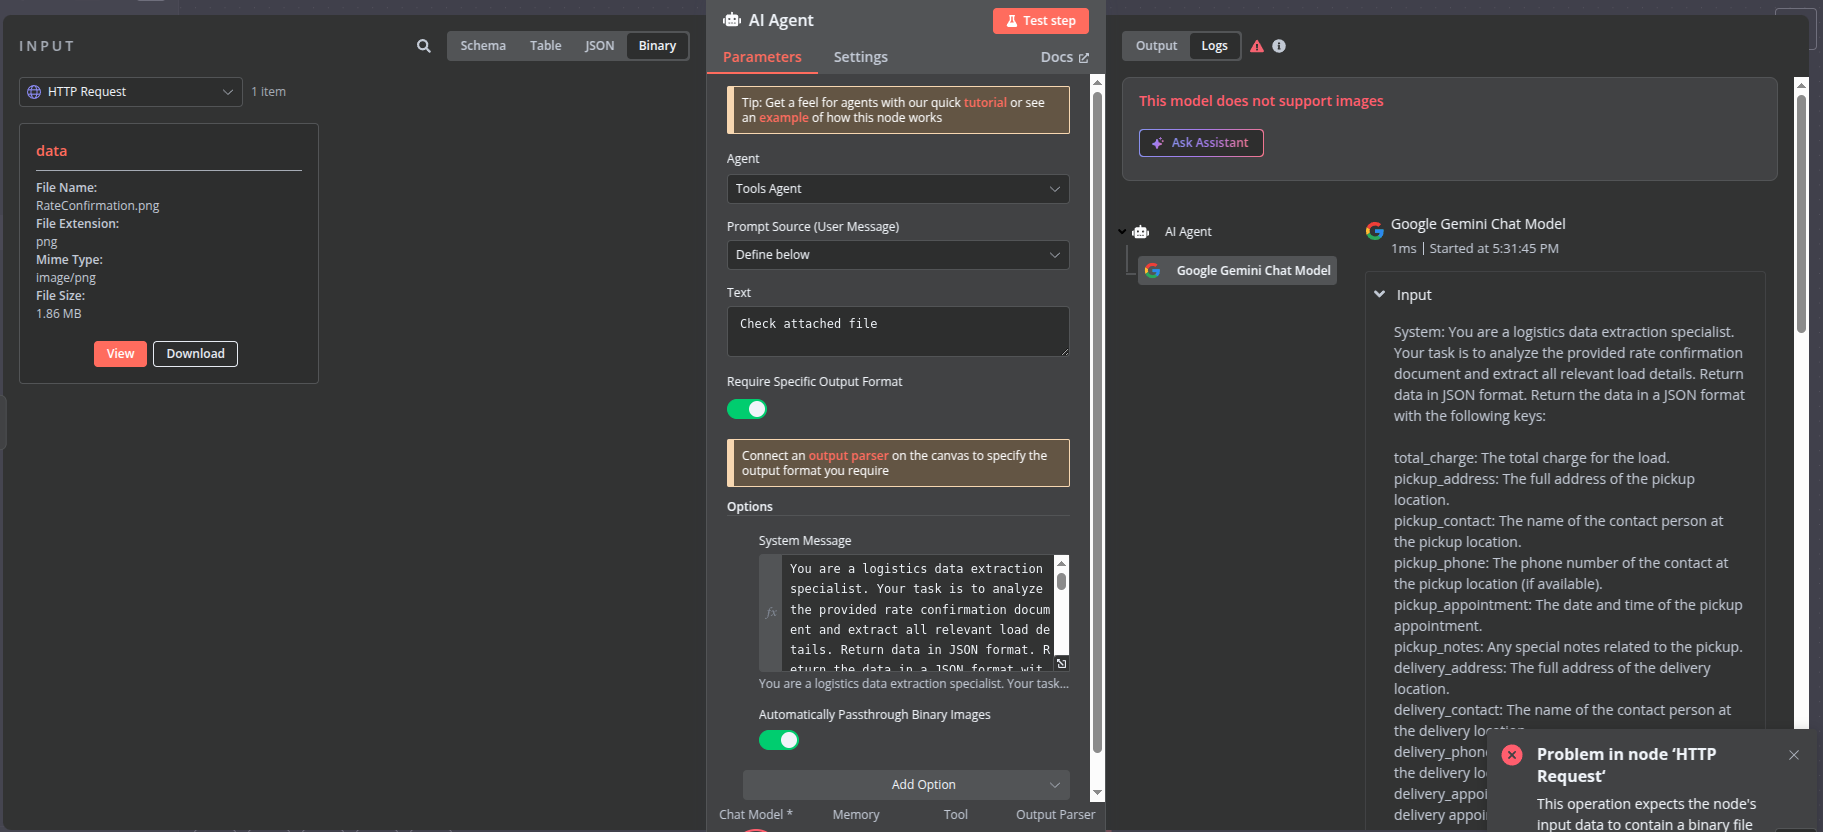1823x832 pixels.
Task: Open the Add Option dropdown
Action: tap(906, 785)
